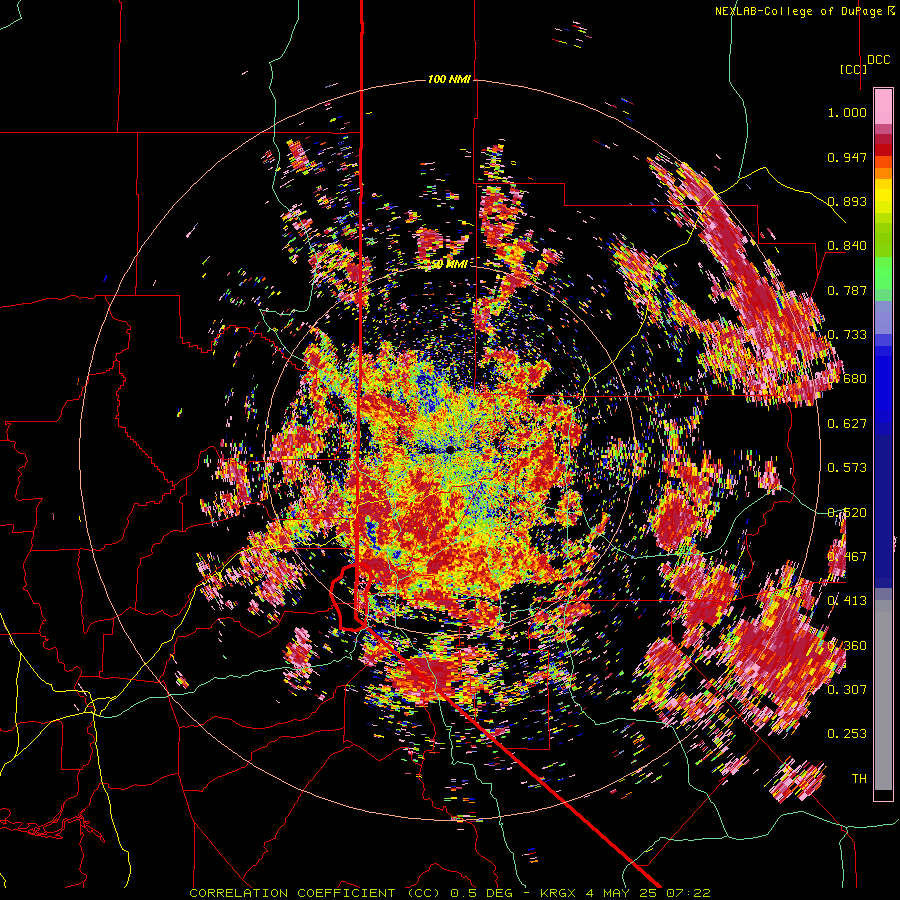The image size is (900, 900).
Task: Click the gray bottom segment of the color bar
Action: pos(883,695)
